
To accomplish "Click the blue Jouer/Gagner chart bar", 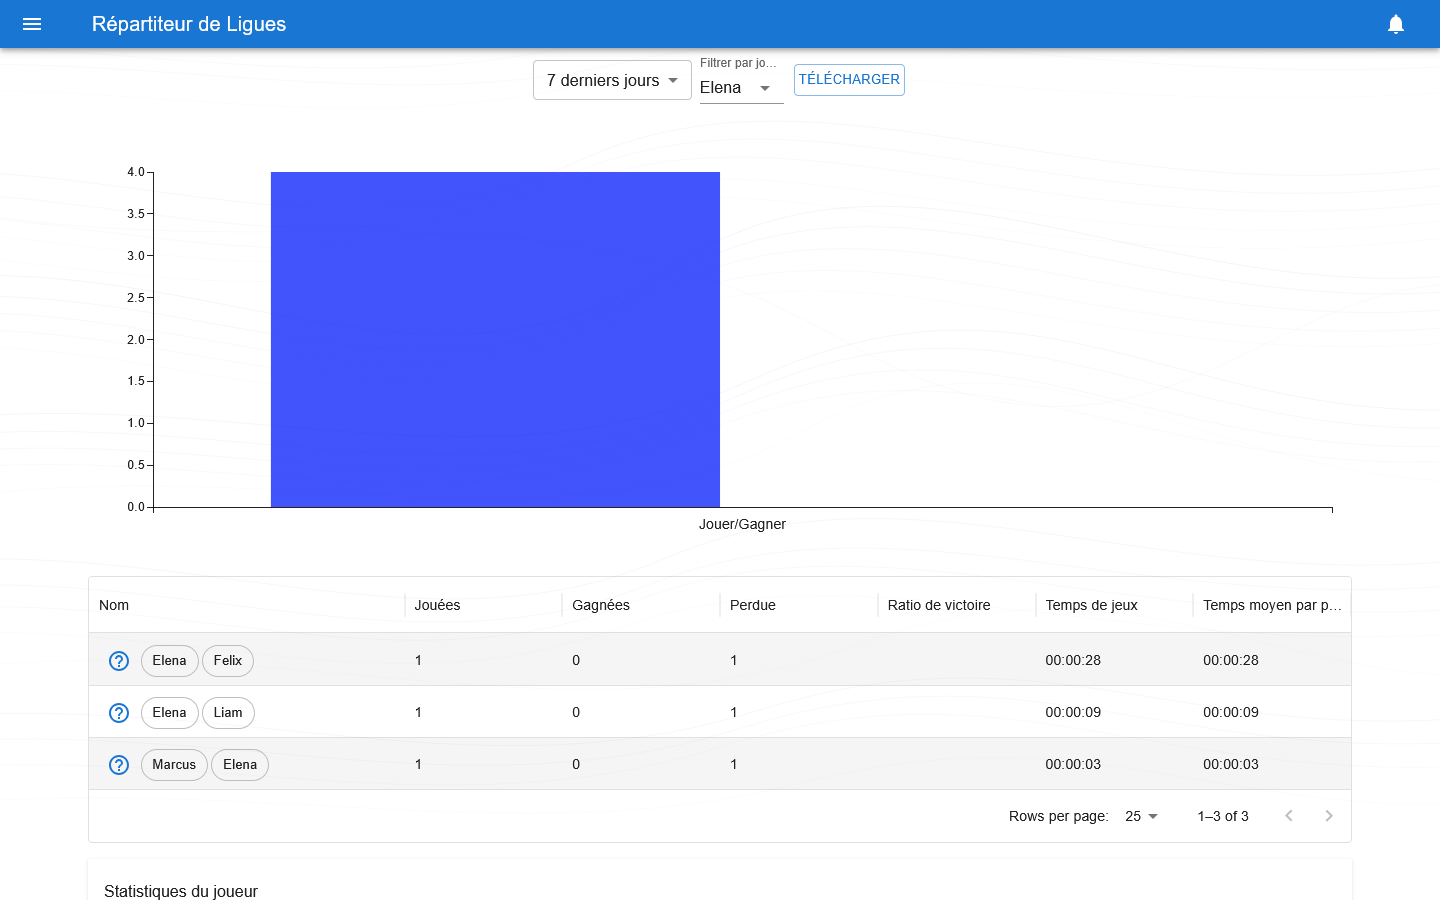I will click(495, 340).
